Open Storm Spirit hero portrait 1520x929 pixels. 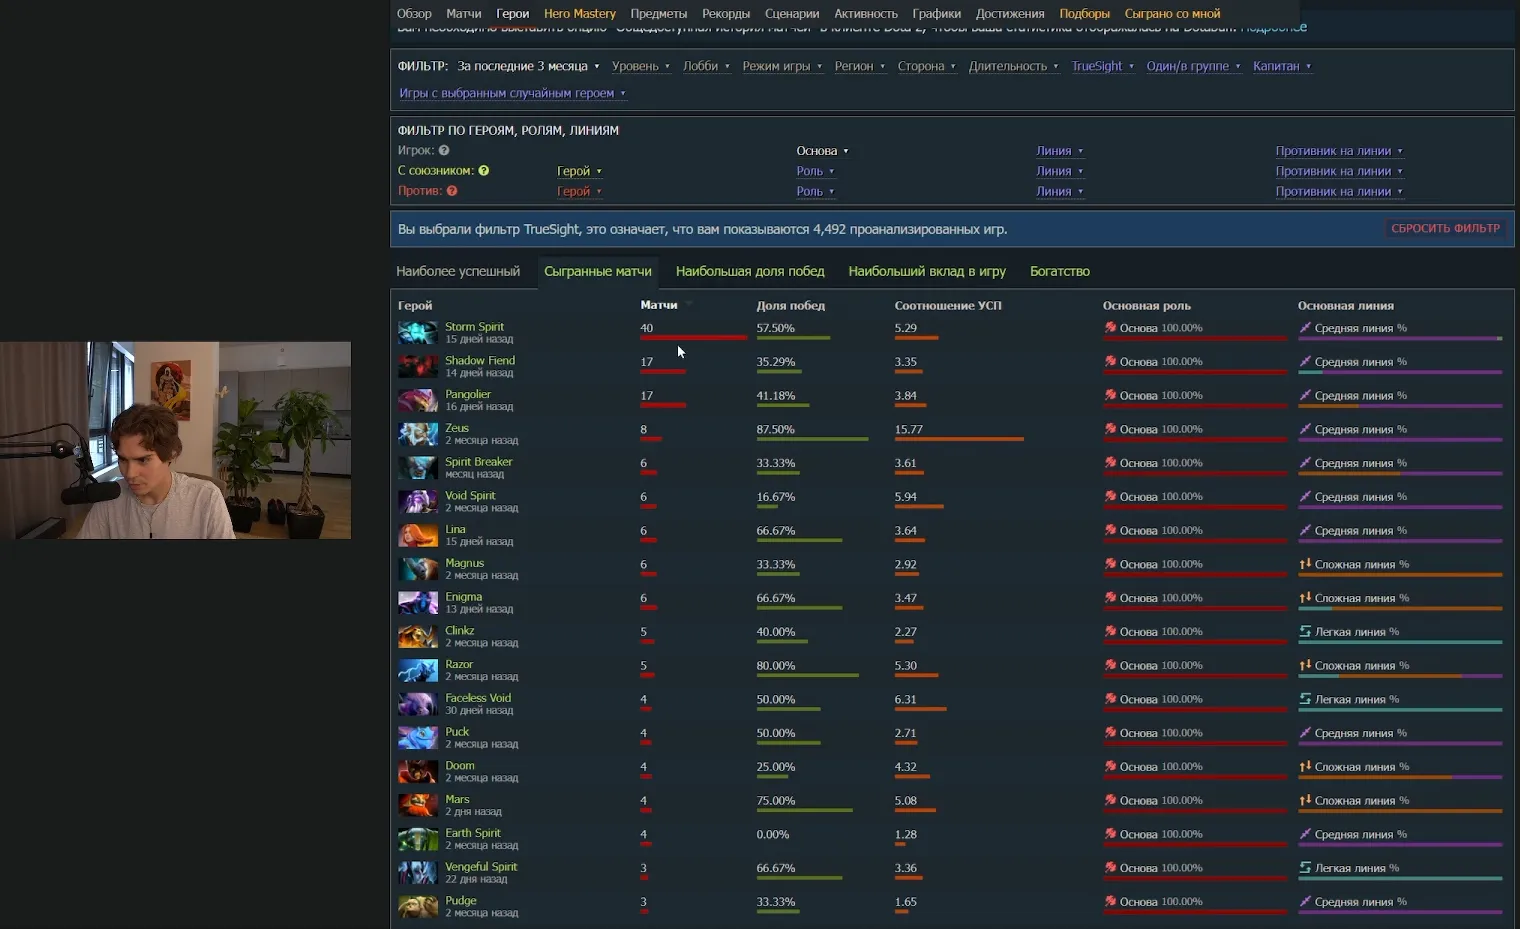[x=418, y=332]
